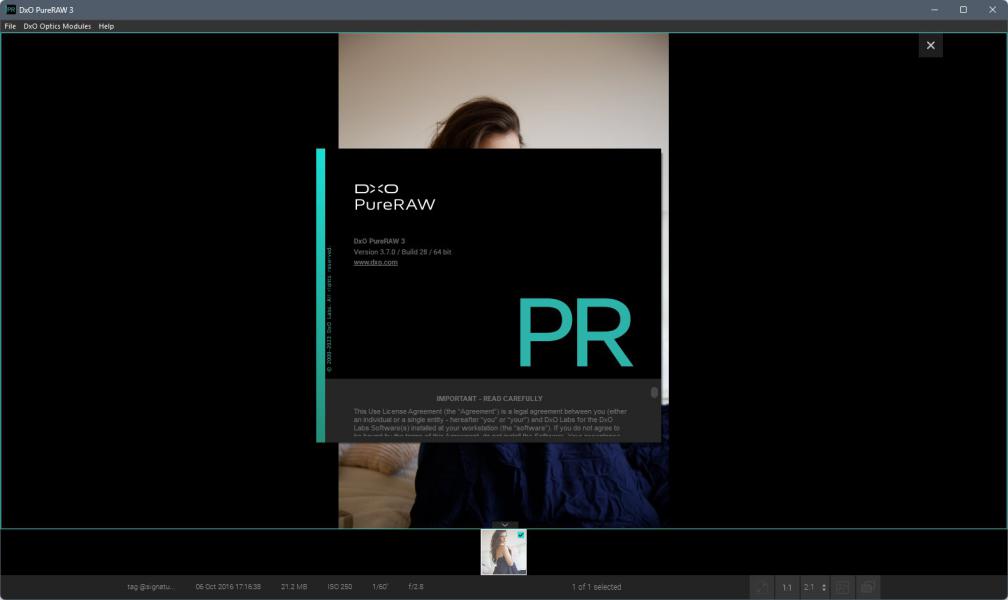Click the PR app icon in the title bar
This screenshot has width=1008, height=600.
coord(11,10)
